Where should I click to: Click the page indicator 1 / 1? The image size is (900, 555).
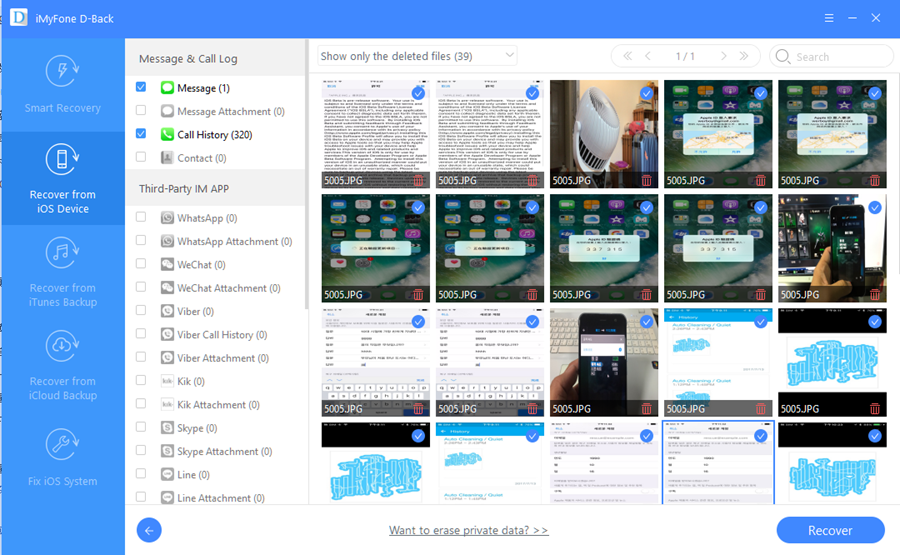685,56
